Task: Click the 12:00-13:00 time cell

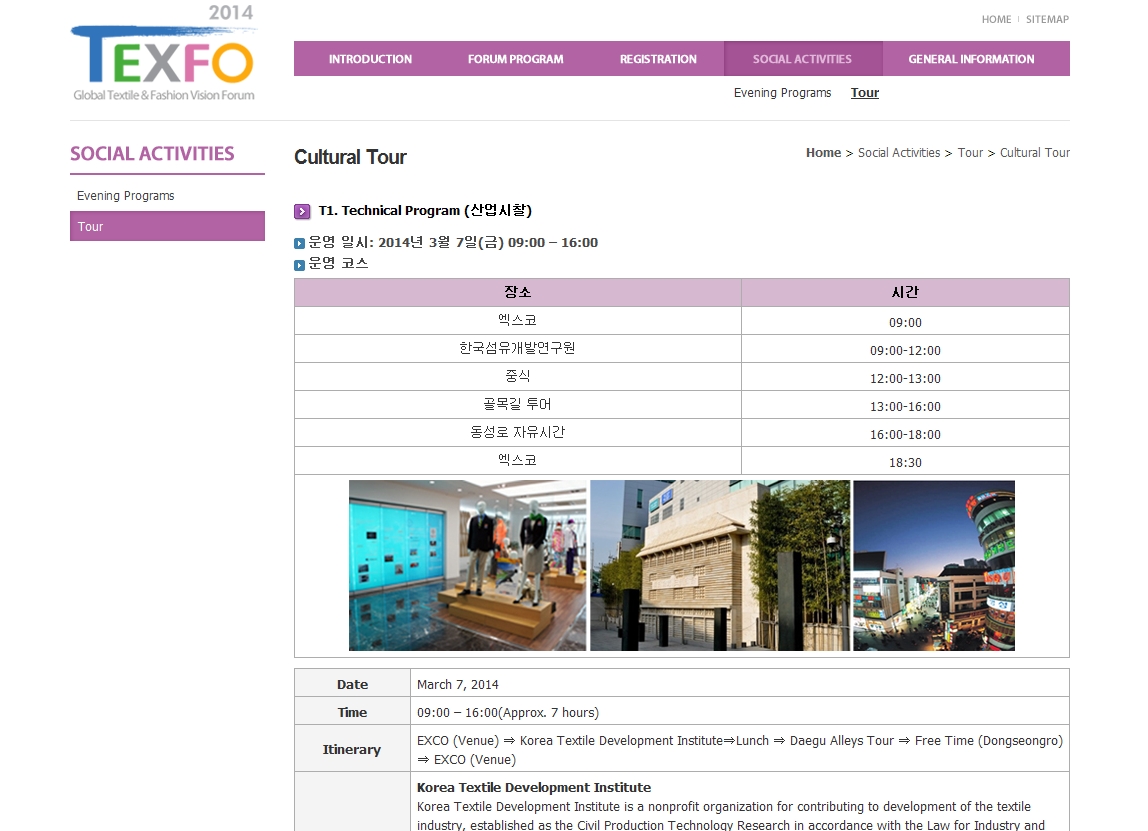Action: tap(905, 378)
